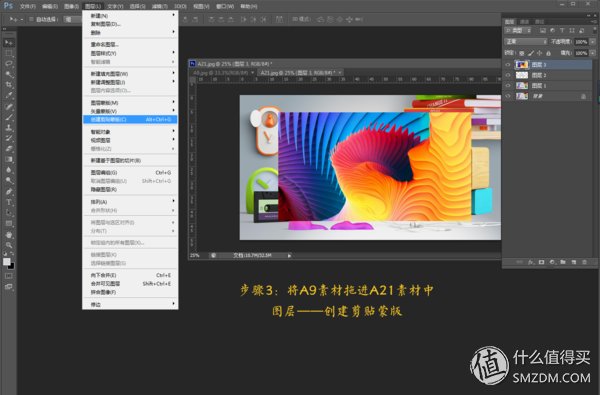Select the Move tool in the toolbox
Viewport: 600px width, 395px height.
point(9,42)
